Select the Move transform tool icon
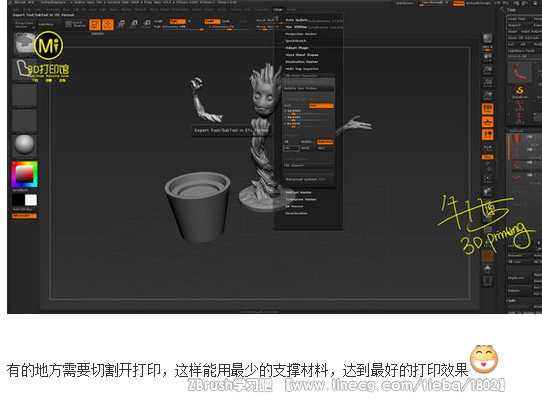This screenshot has height=402, width=542. [x=121, y=24]
